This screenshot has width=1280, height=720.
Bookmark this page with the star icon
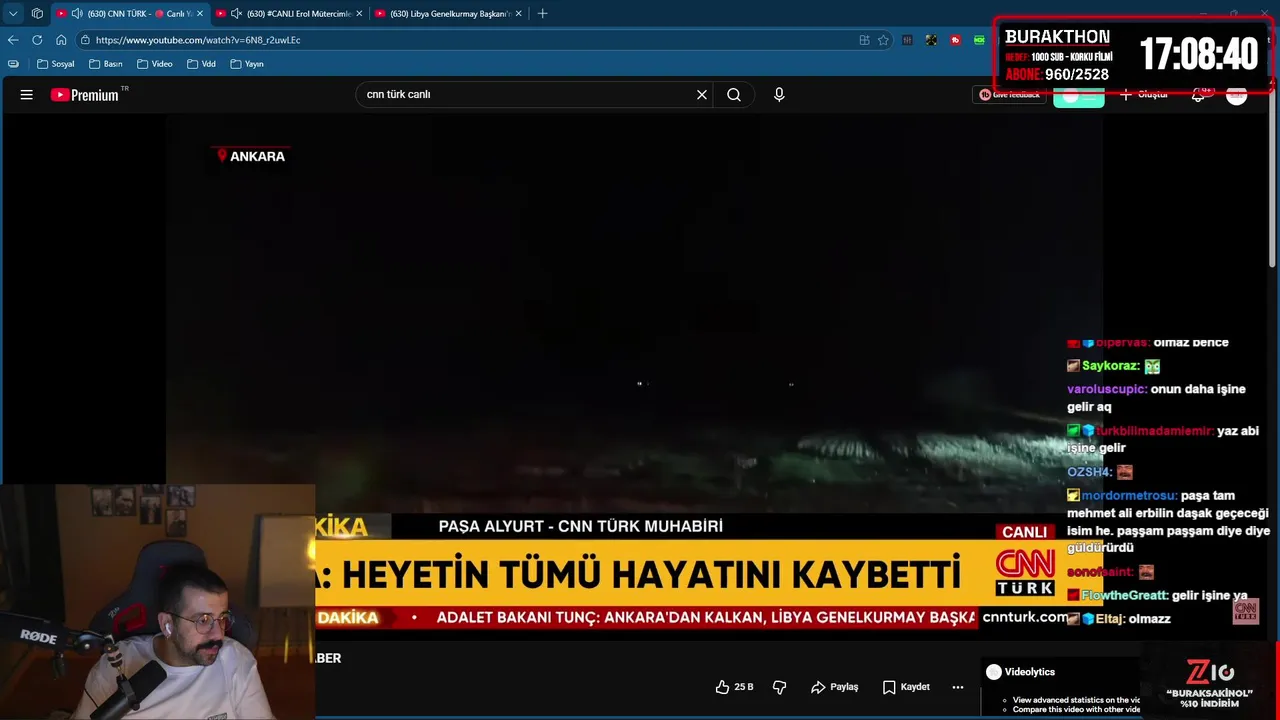tap(883, 40)
